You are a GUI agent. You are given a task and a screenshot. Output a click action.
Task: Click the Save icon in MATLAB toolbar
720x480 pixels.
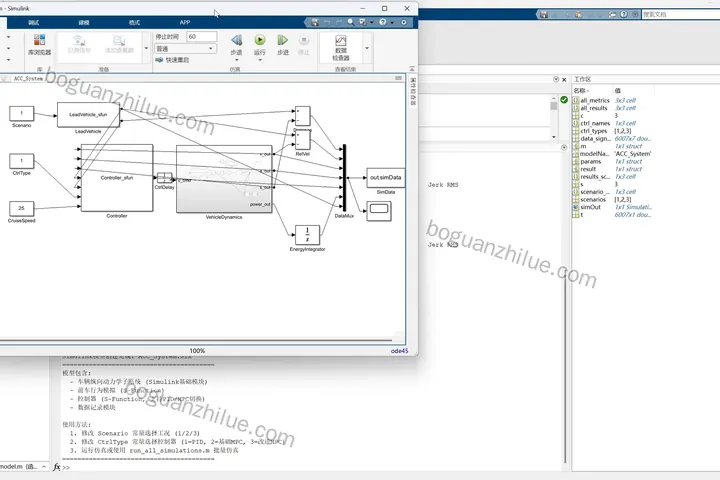point(544,14)
